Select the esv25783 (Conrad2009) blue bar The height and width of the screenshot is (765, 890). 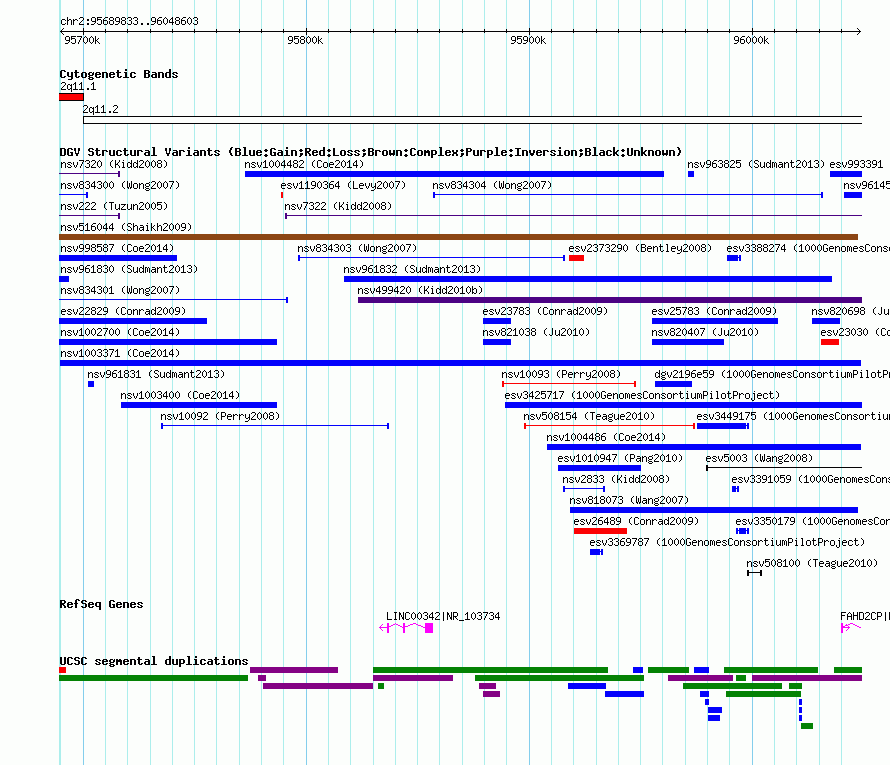point(715,321)
